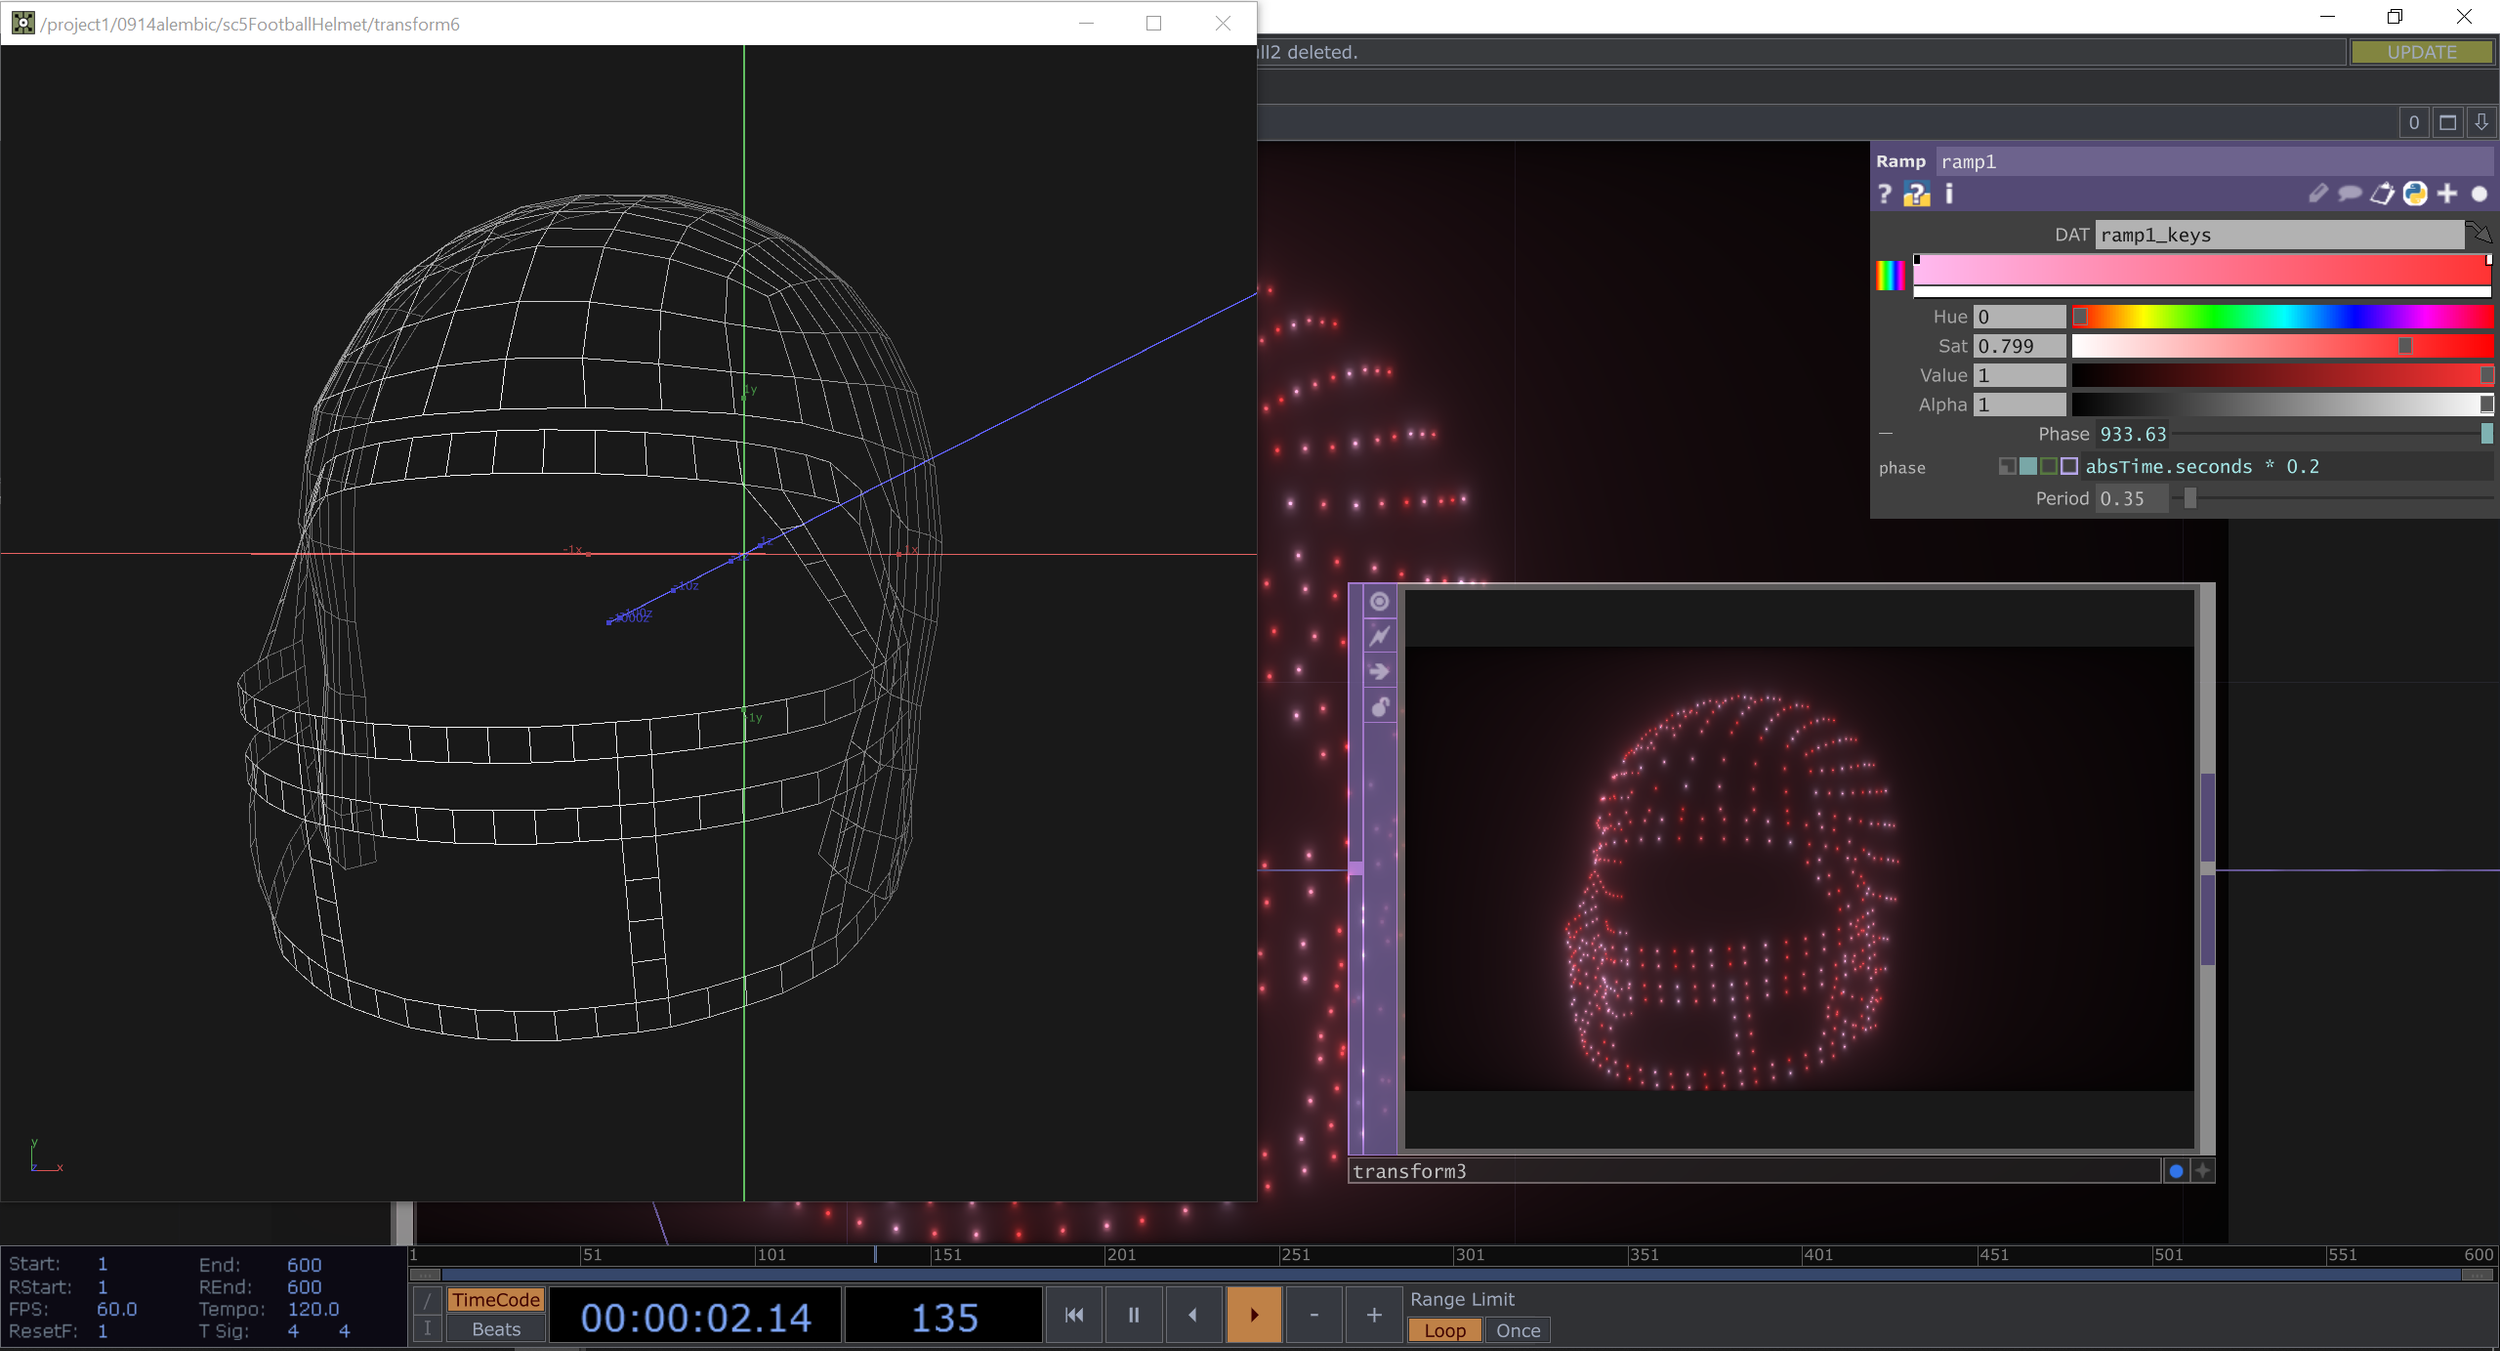Open the comment bubble icon in Ramp panel
The image size is (2500, 1351).
(x=2349, y=194)
